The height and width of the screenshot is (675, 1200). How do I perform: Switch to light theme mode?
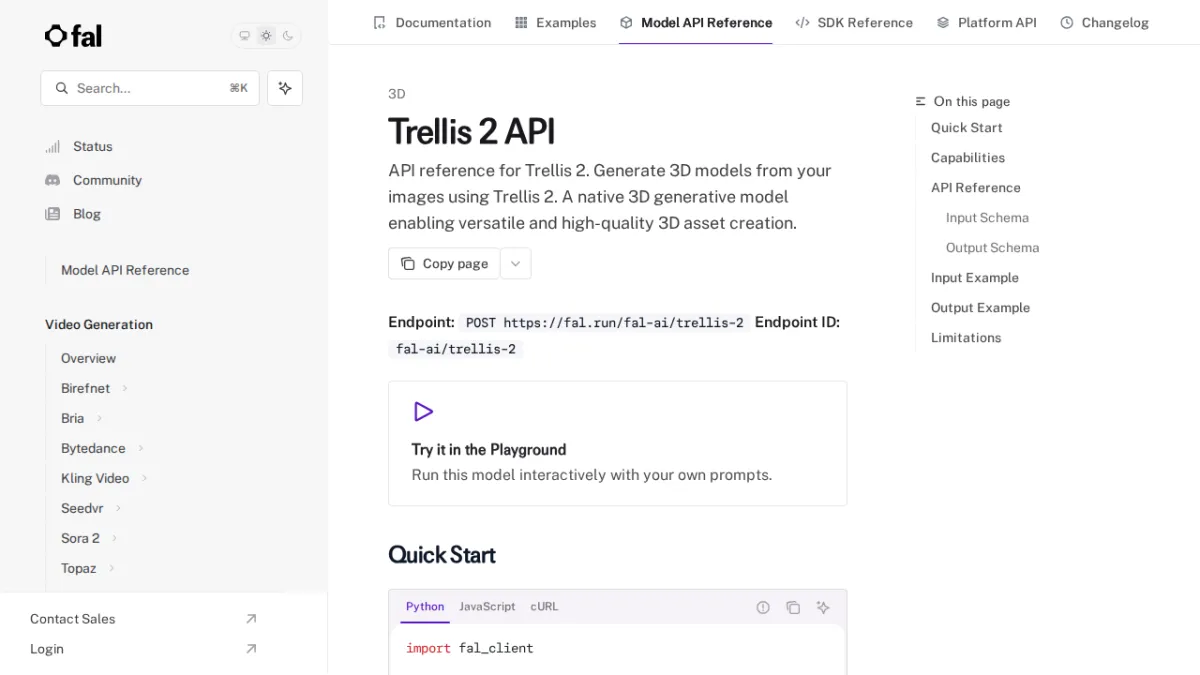[266, 36]
